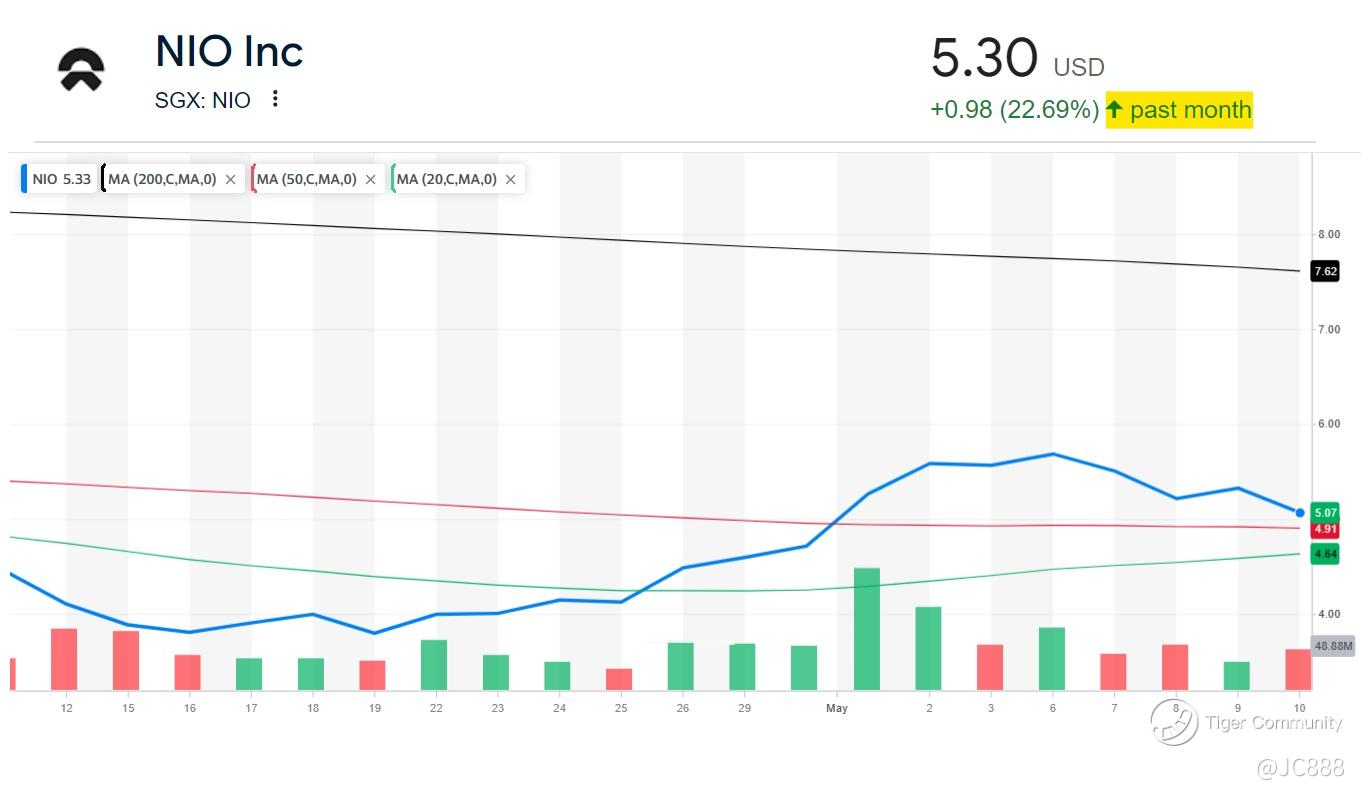Click the red volume bar above date 12
The width and height of the screenshot is (1371, 798).
click(x=64, y=659)
